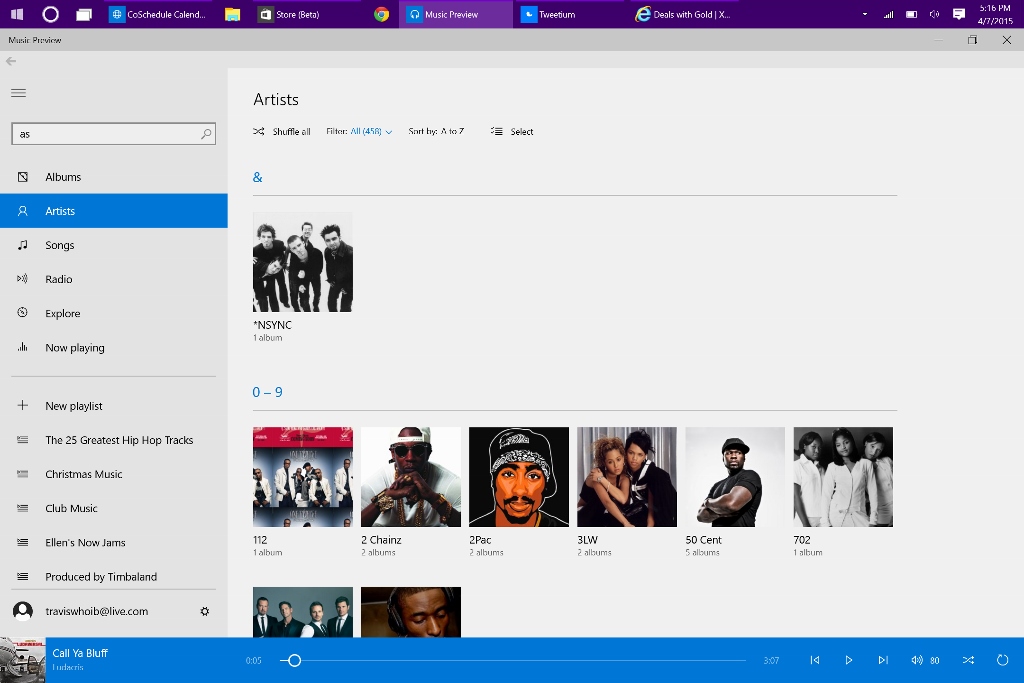This screenshot has height=683, width=1024.
Task: Open the action center notification icon
Action: click(959, 14)
